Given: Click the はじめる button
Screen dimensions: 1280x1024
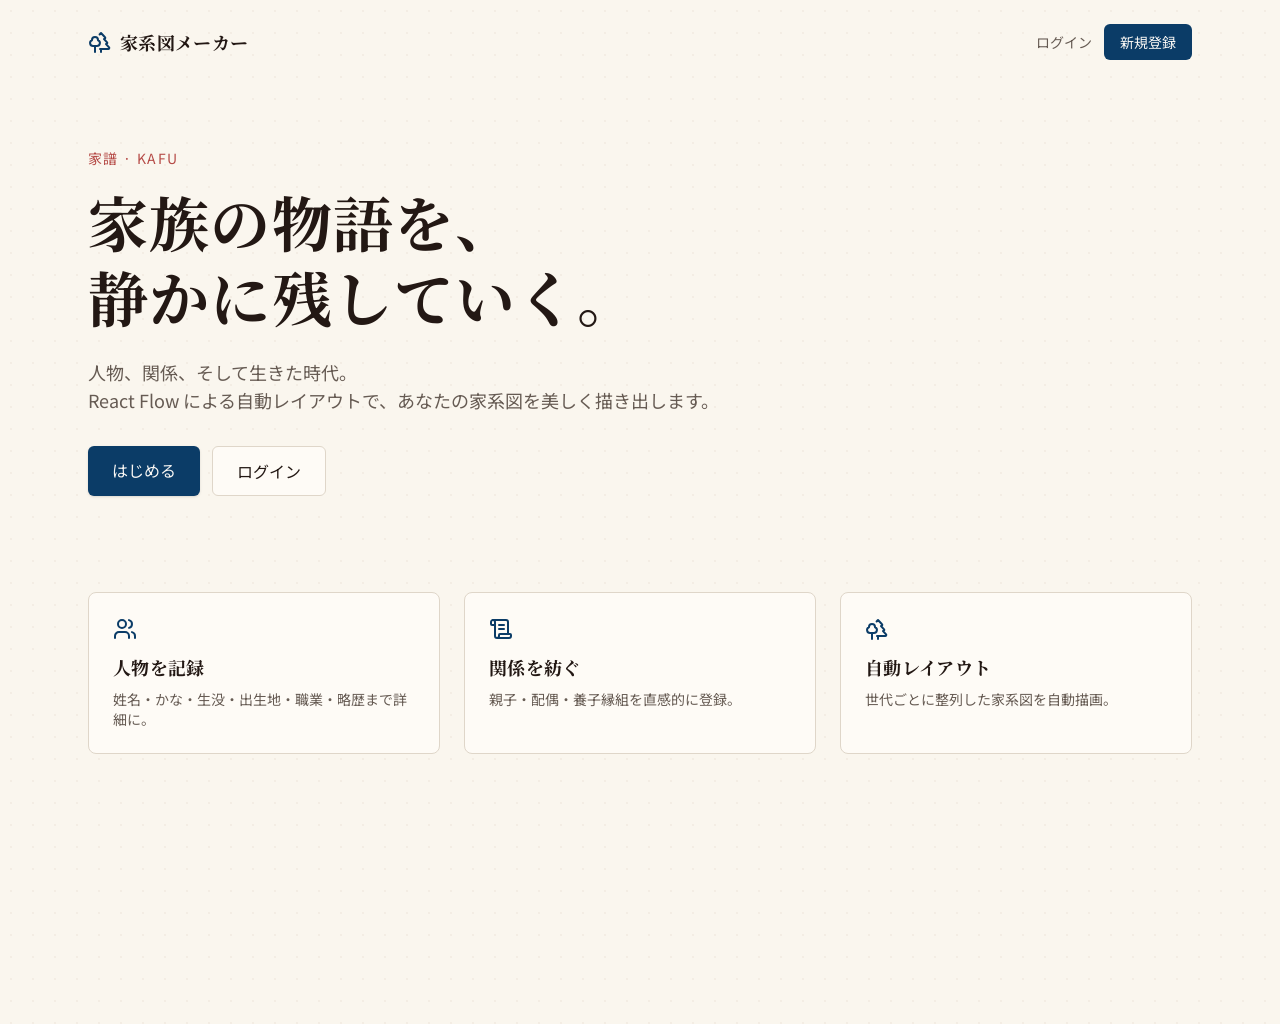Looking at the screenshot, I should pyautogui.click(x=144, y=471).
